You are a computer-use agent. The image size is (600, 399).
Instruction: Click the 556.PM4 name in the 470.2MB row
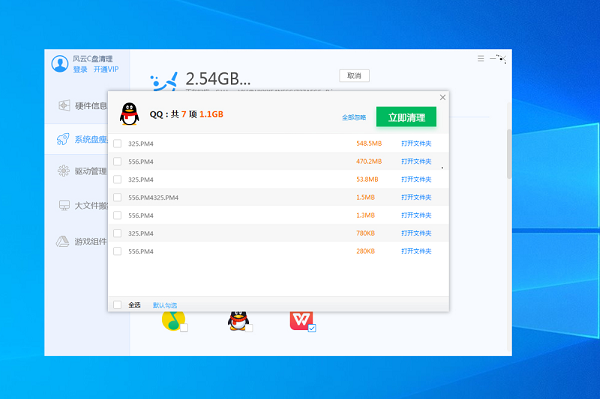tap(141, 162)
